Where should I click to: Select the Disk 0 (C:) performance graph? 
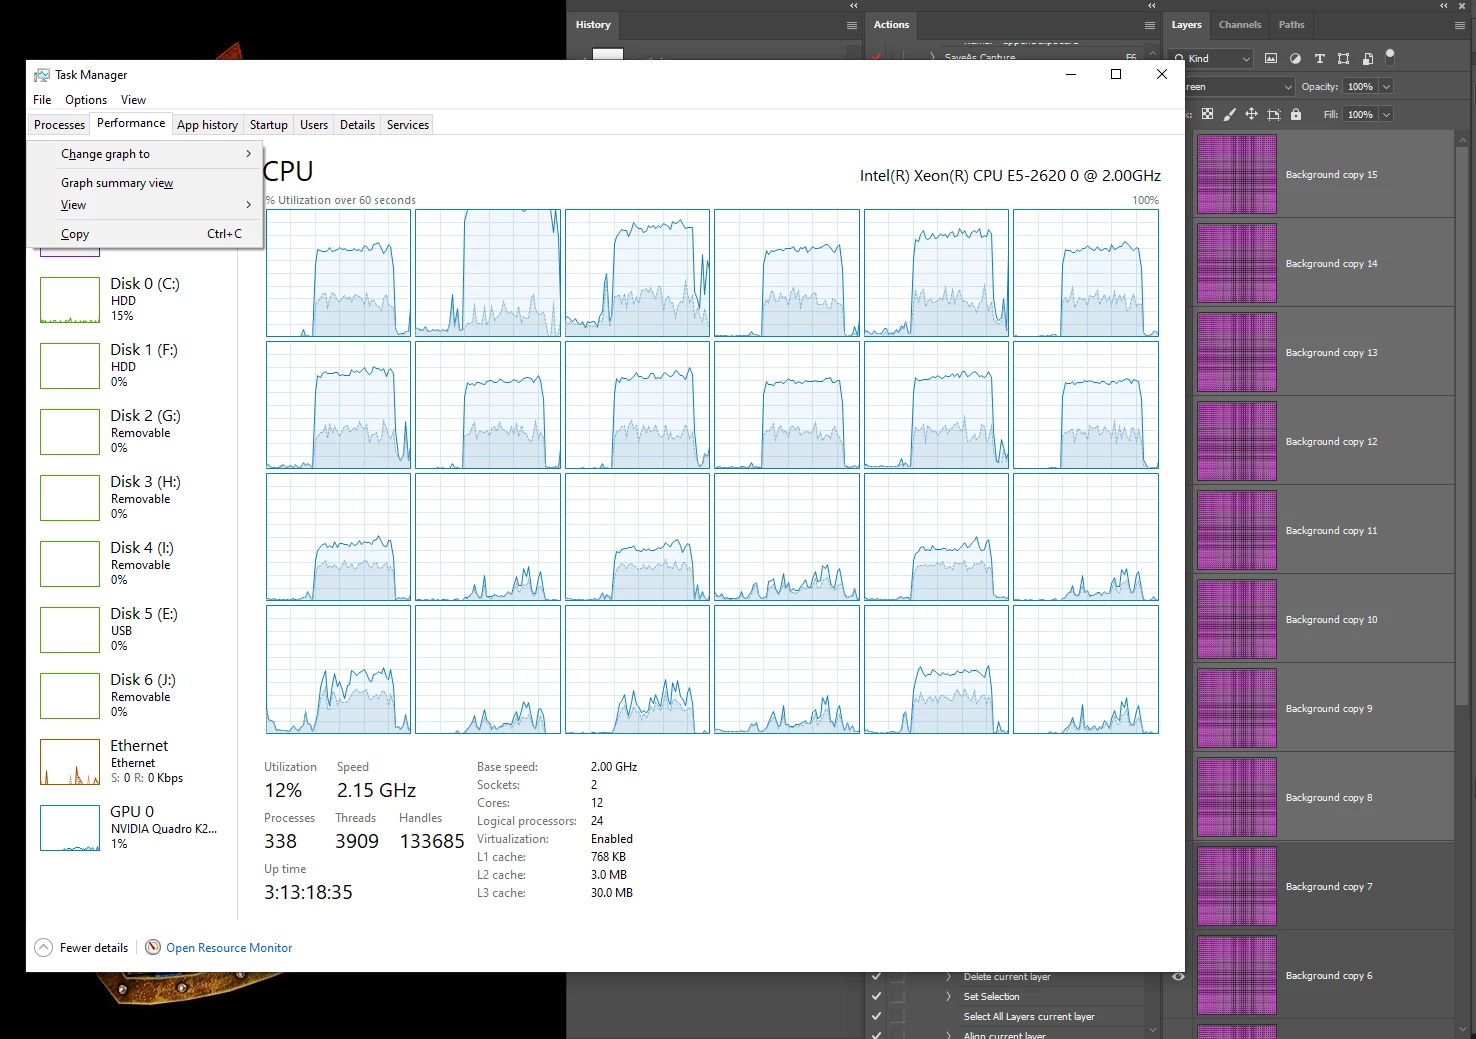pos(70,300)
